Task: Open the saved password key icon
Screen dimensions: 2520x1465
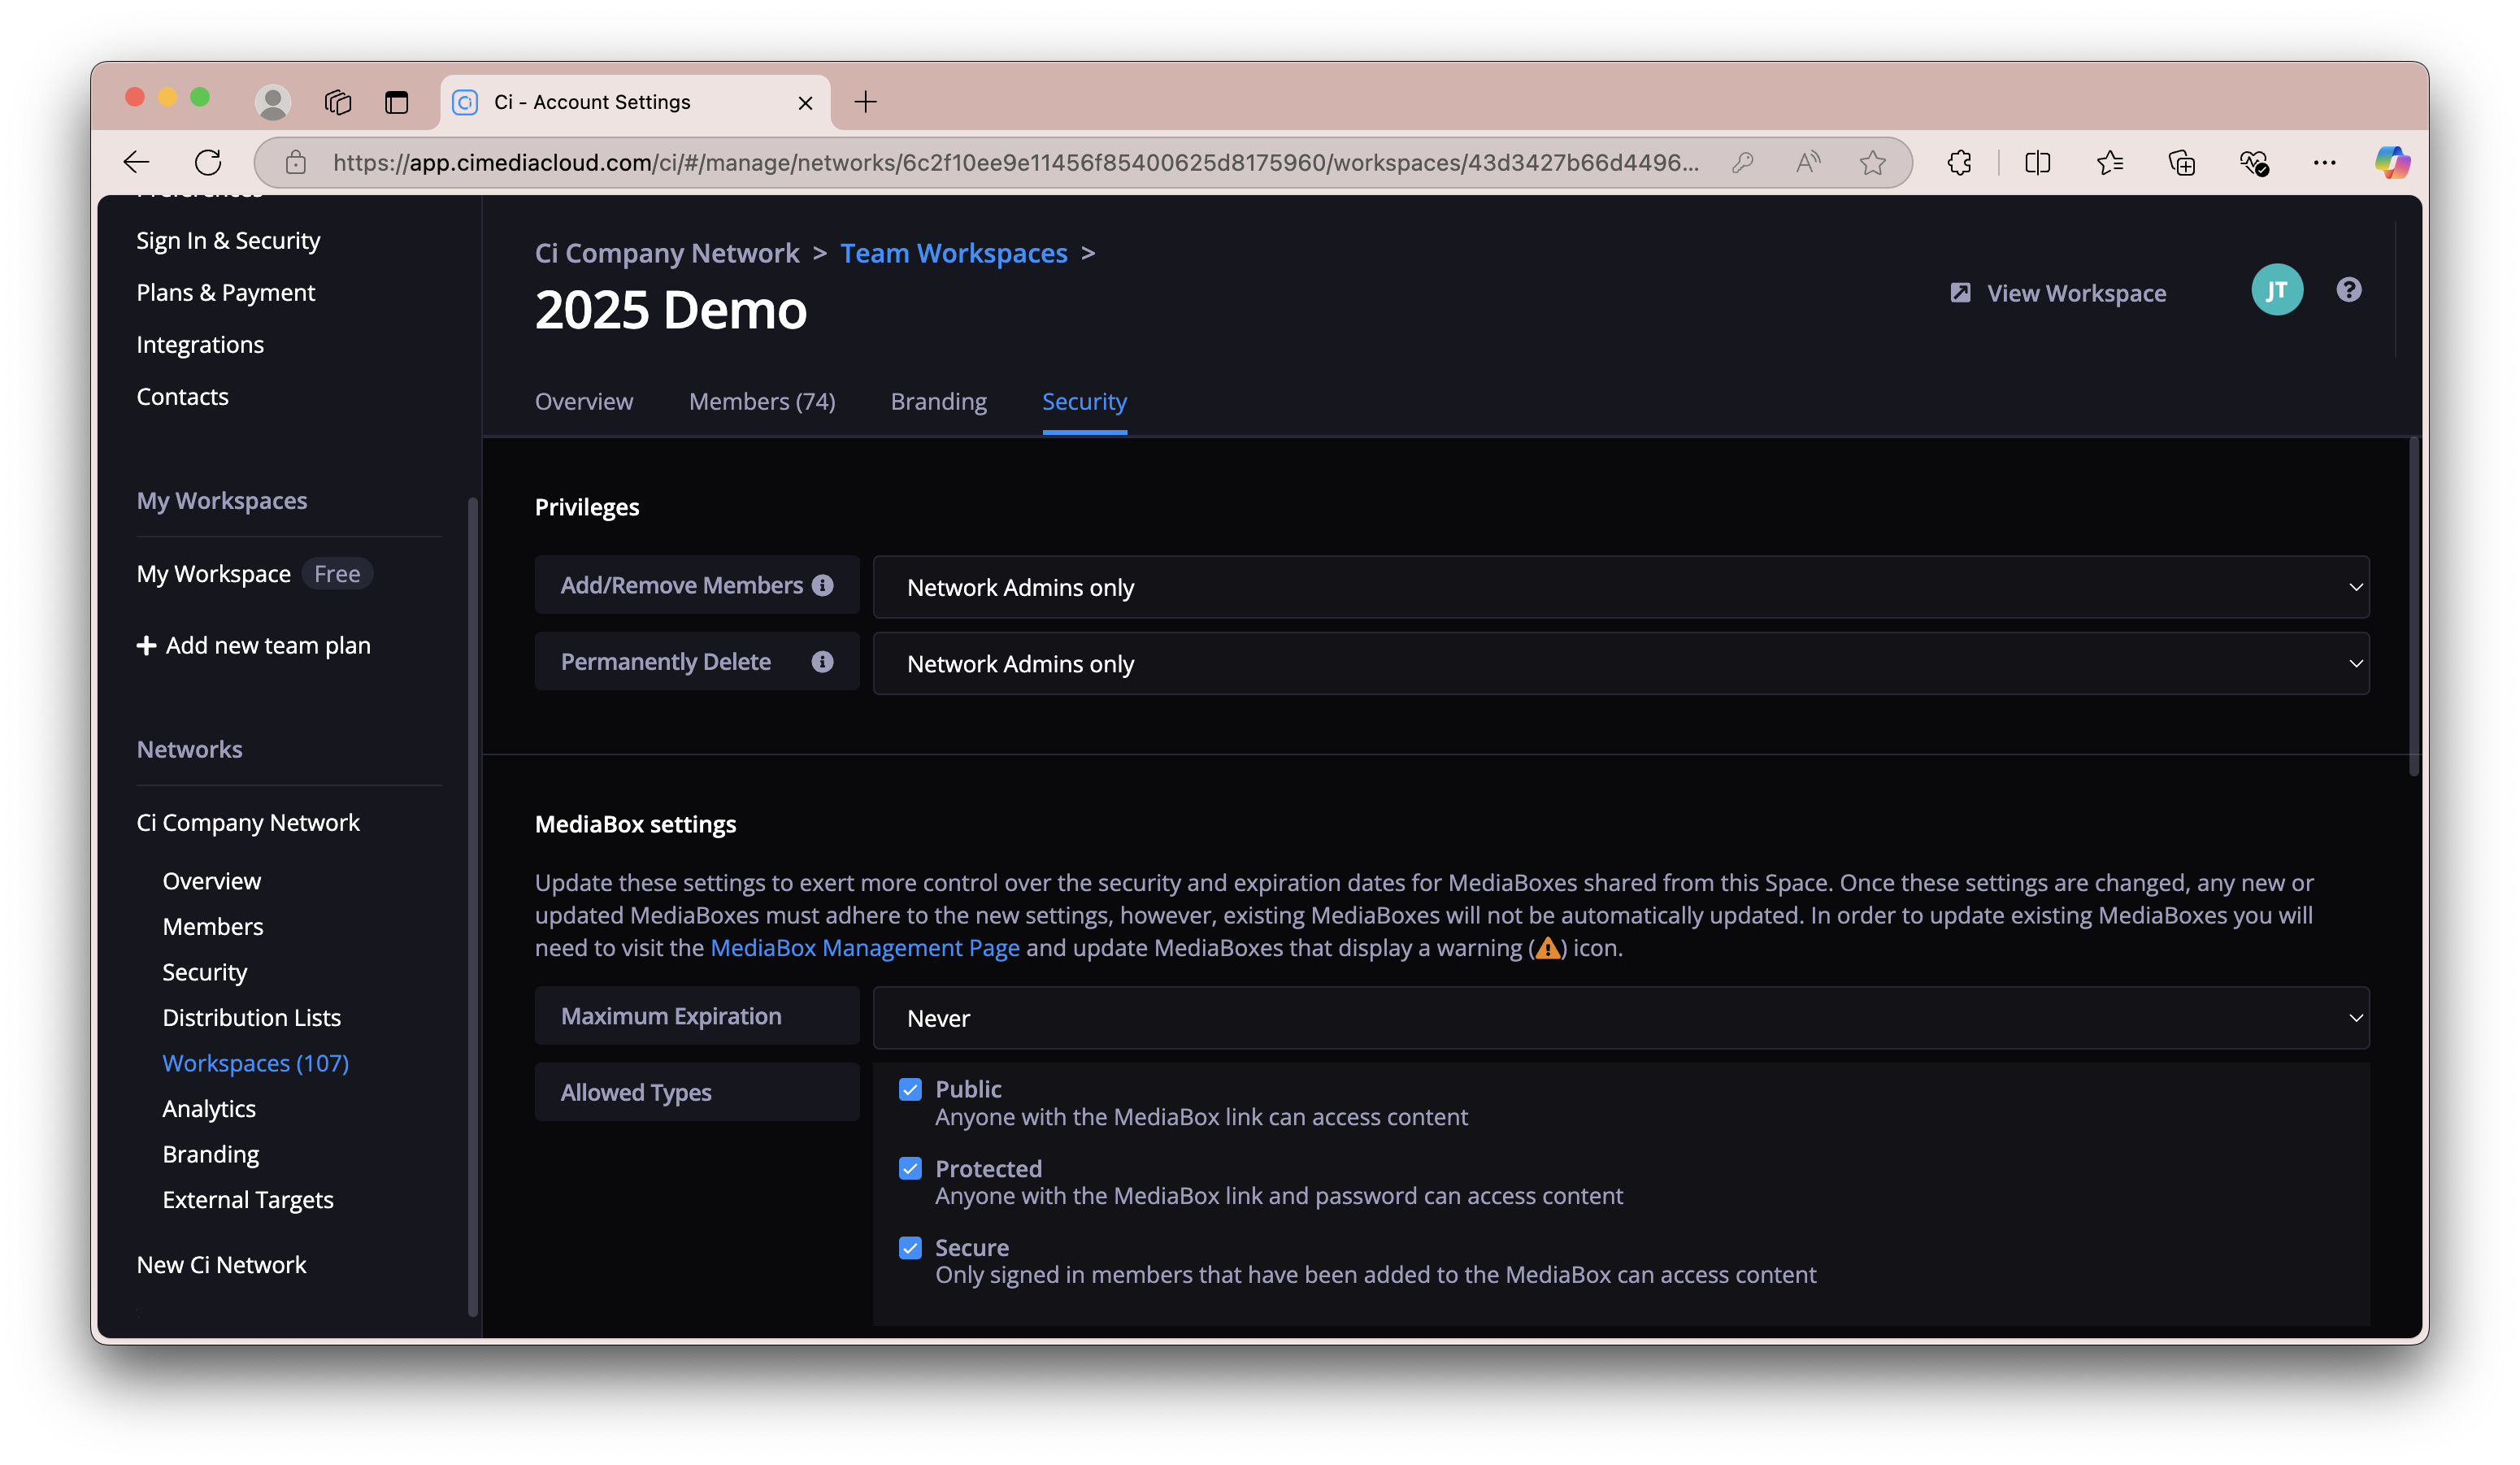Action: click(1743, 162)
